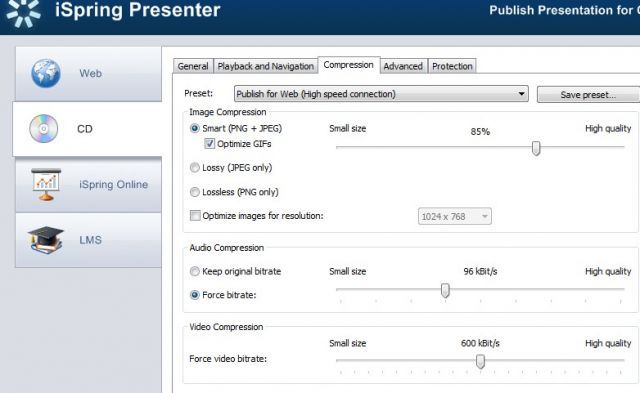The image size is (640, 393).
Task: Click the image quality slider handle
Action: [536, 148]
